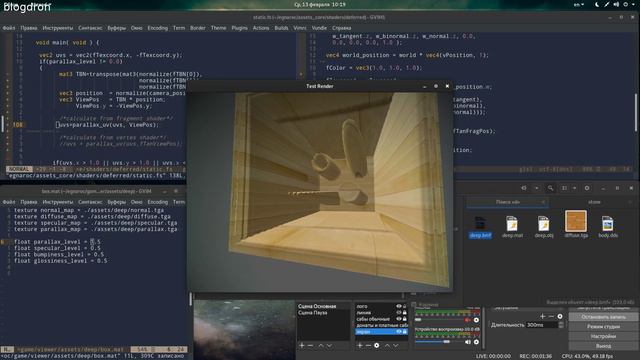640x360 pixels.
Task: Click Режим студии button in OBS
Action: [603, 327]
